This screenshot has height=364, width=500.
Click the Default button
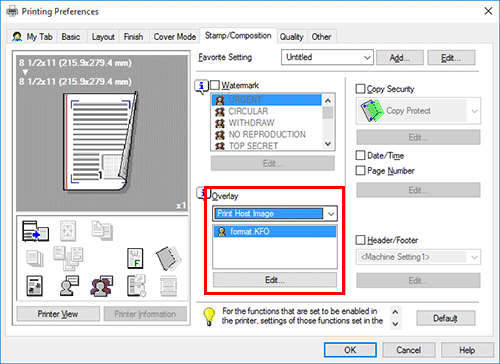pos(446,318)
